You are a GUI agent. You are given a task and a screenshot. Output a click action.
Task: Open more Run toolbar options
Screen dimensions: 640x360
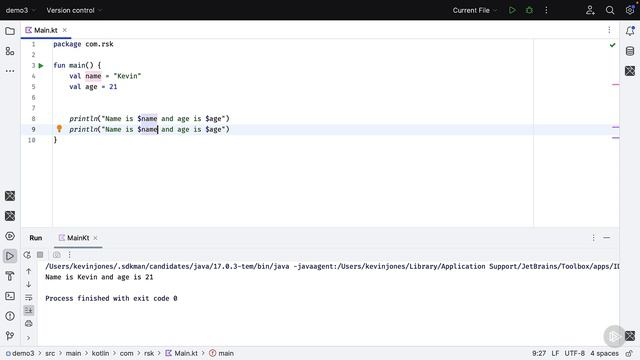[x=69, y=255]
